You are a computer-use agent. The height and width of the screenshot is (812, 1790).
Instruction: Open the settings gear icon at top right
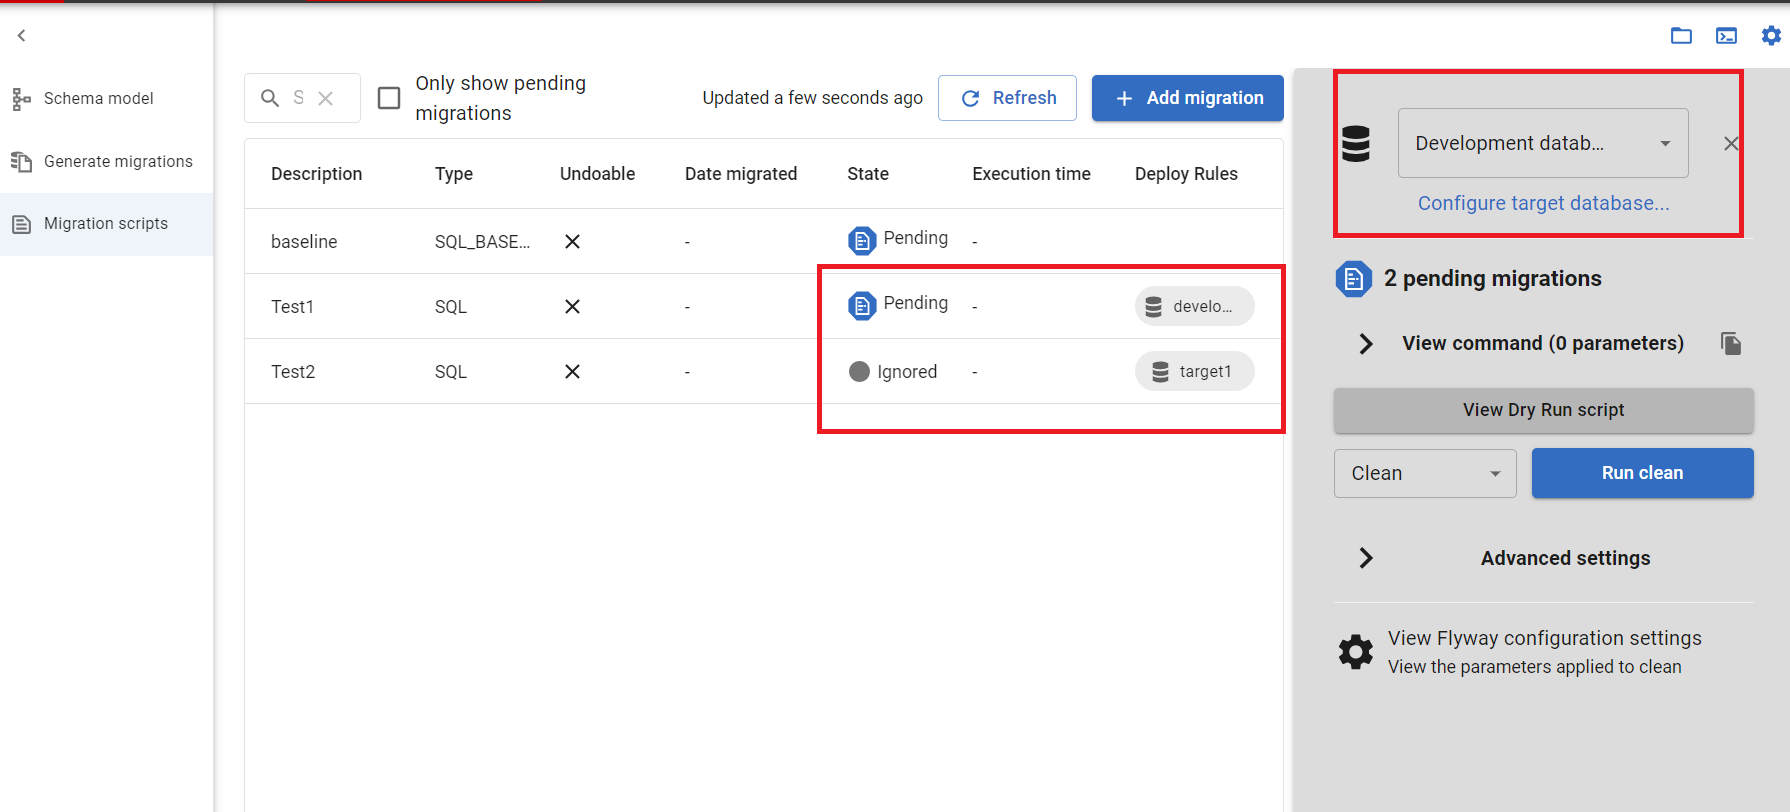1771,36
